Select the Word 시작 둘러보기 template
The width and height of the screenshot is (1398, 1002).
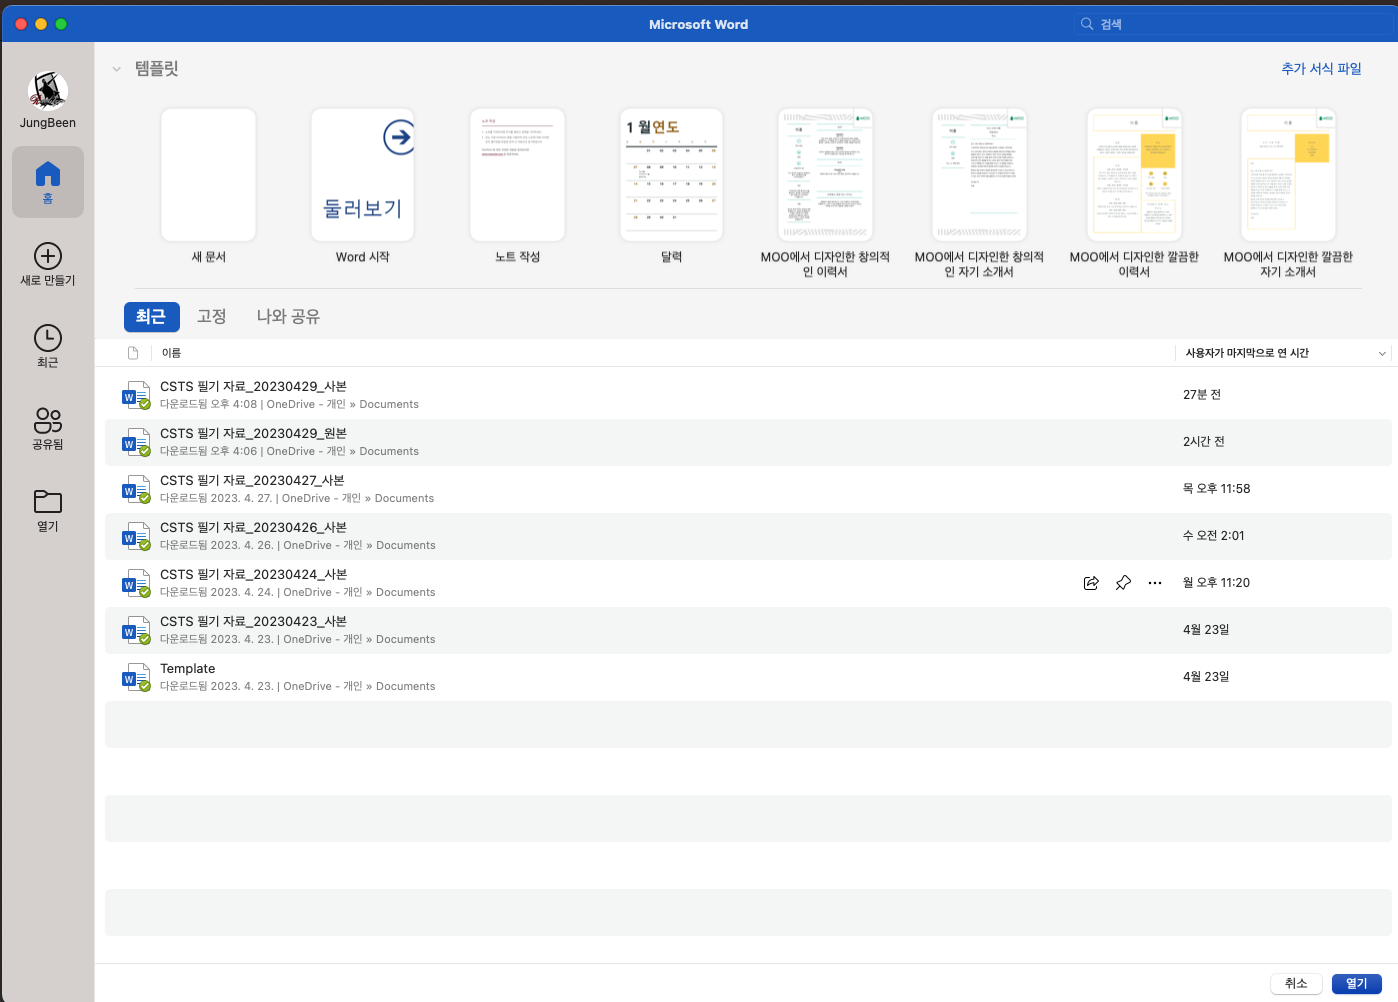click(x=363, y=175)
